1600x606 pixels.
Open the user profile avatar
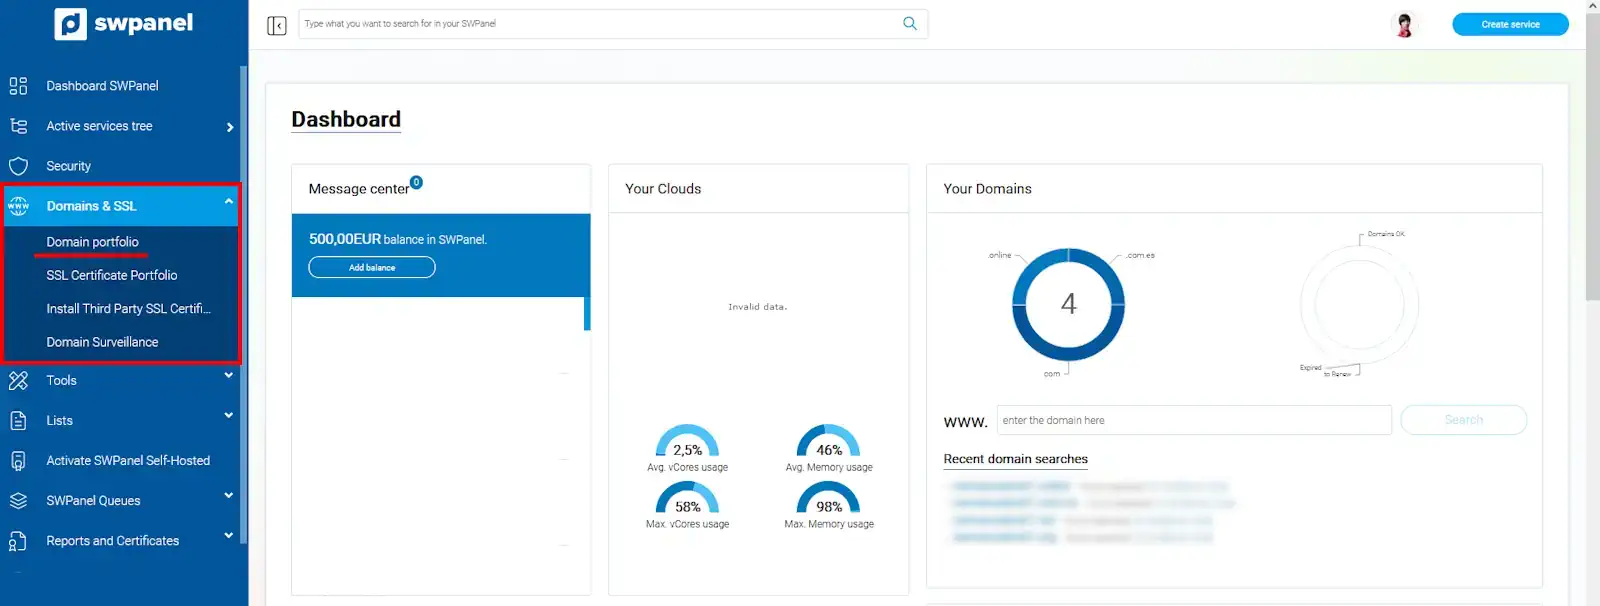pos(1405,25)
